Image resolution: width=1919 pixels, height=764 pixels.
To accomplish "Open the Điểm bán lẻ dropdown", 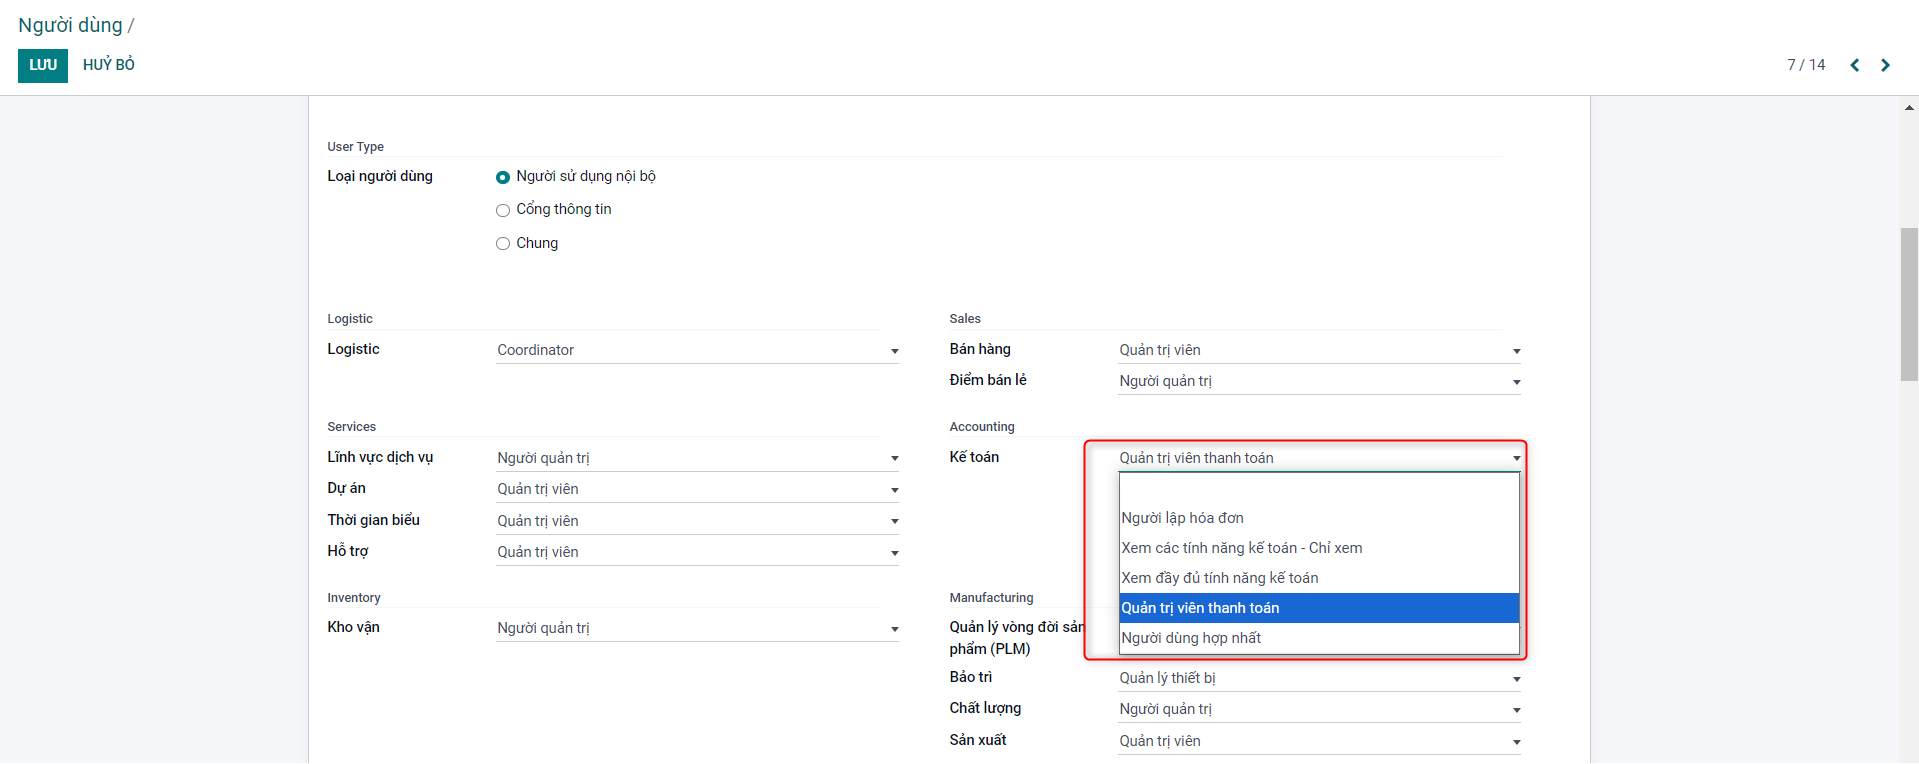I will [1318, 381].
